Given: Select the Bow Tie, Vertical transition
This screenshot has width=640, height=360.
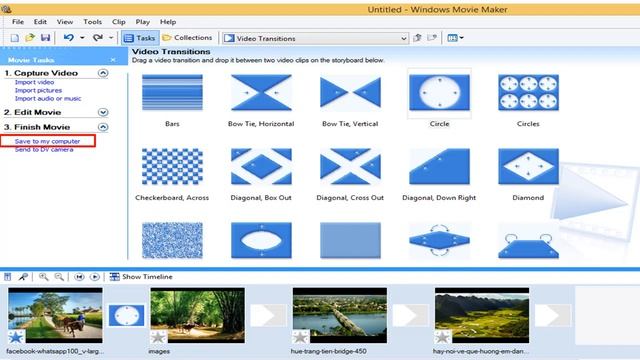Looking at the screenshot, I should [350, 93].
